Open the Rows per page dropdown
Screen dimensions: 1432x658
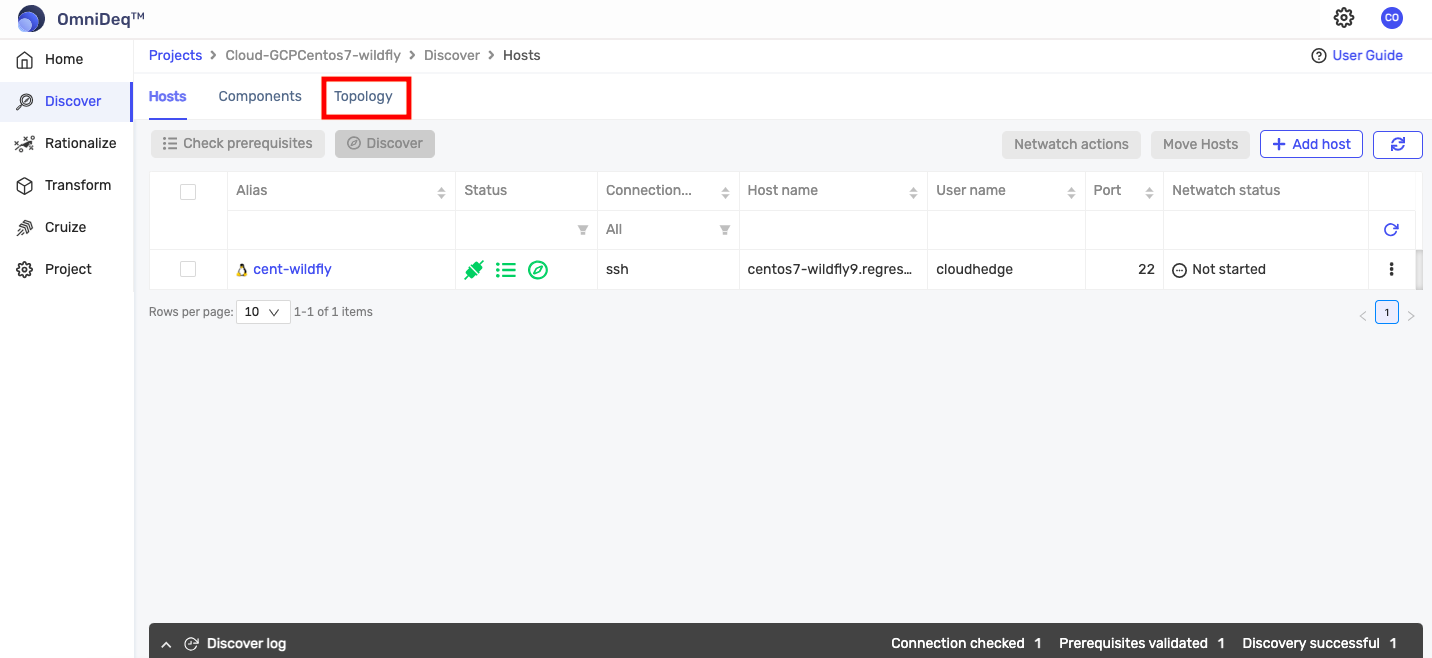263,312
